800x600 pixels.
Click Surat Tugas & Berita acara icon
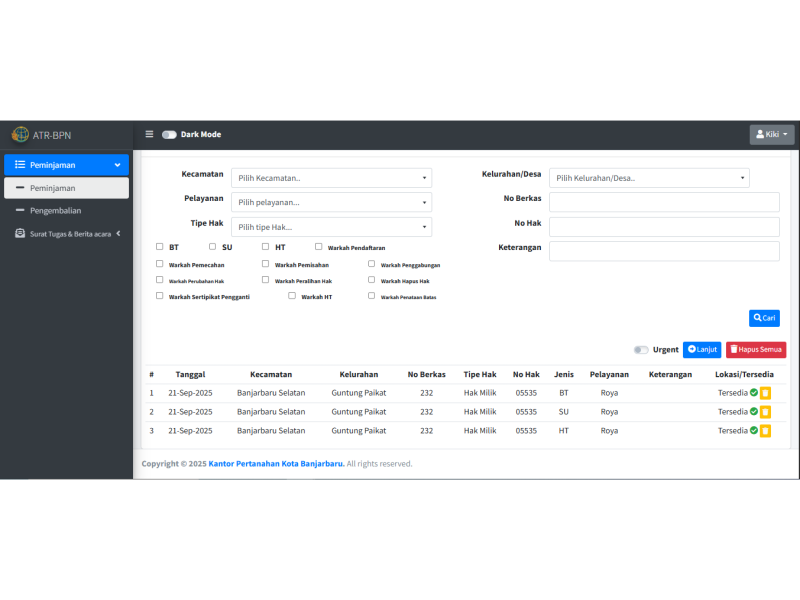[x=20, y=234]
